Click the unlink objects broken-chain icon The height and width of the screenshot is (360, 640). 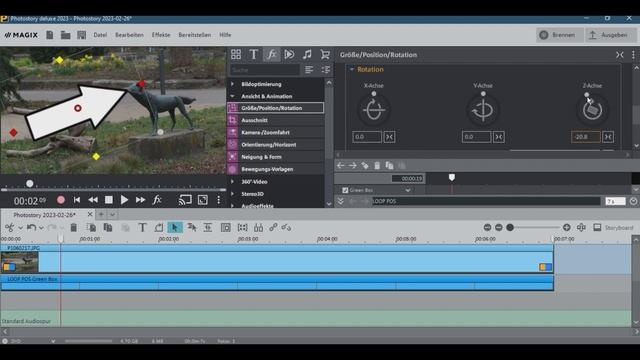tap(286, 227)
